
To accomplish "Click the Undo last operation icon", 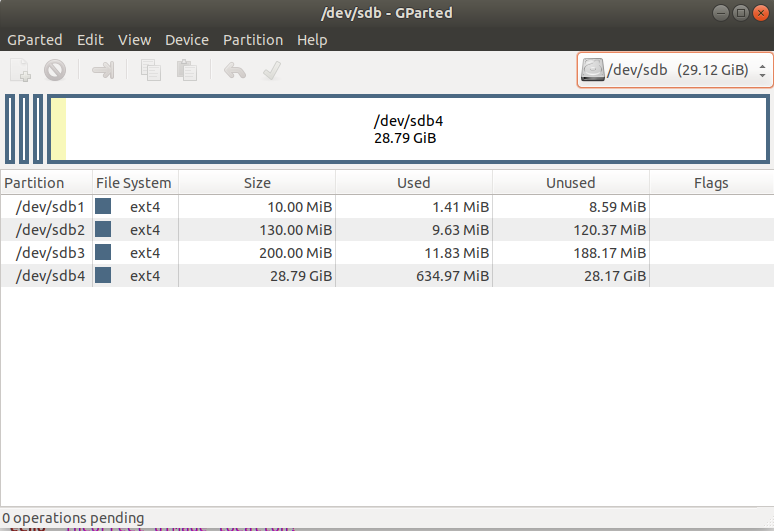I will pos(234,70).
